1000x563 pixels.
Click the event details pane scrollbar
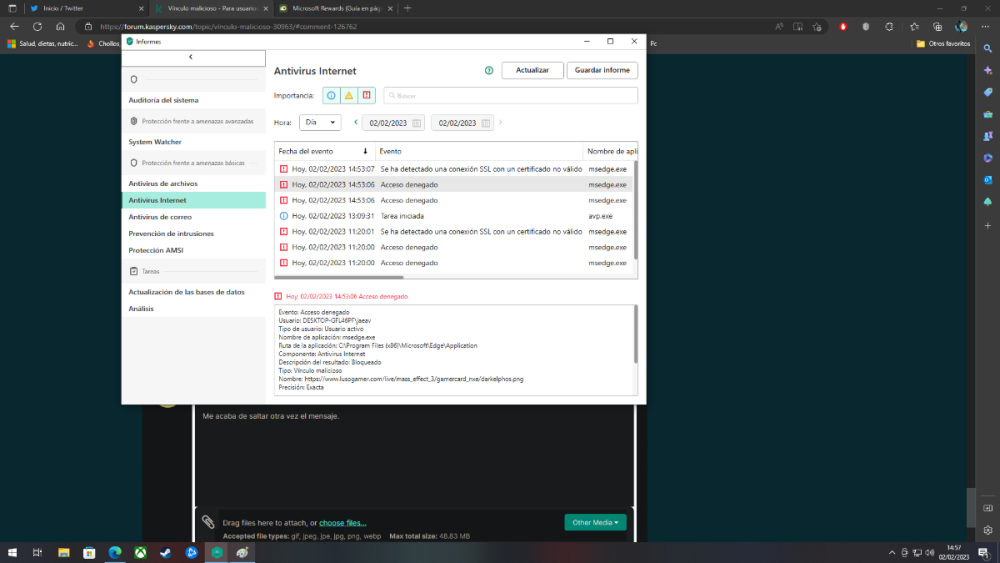click(x=635, y=334)
